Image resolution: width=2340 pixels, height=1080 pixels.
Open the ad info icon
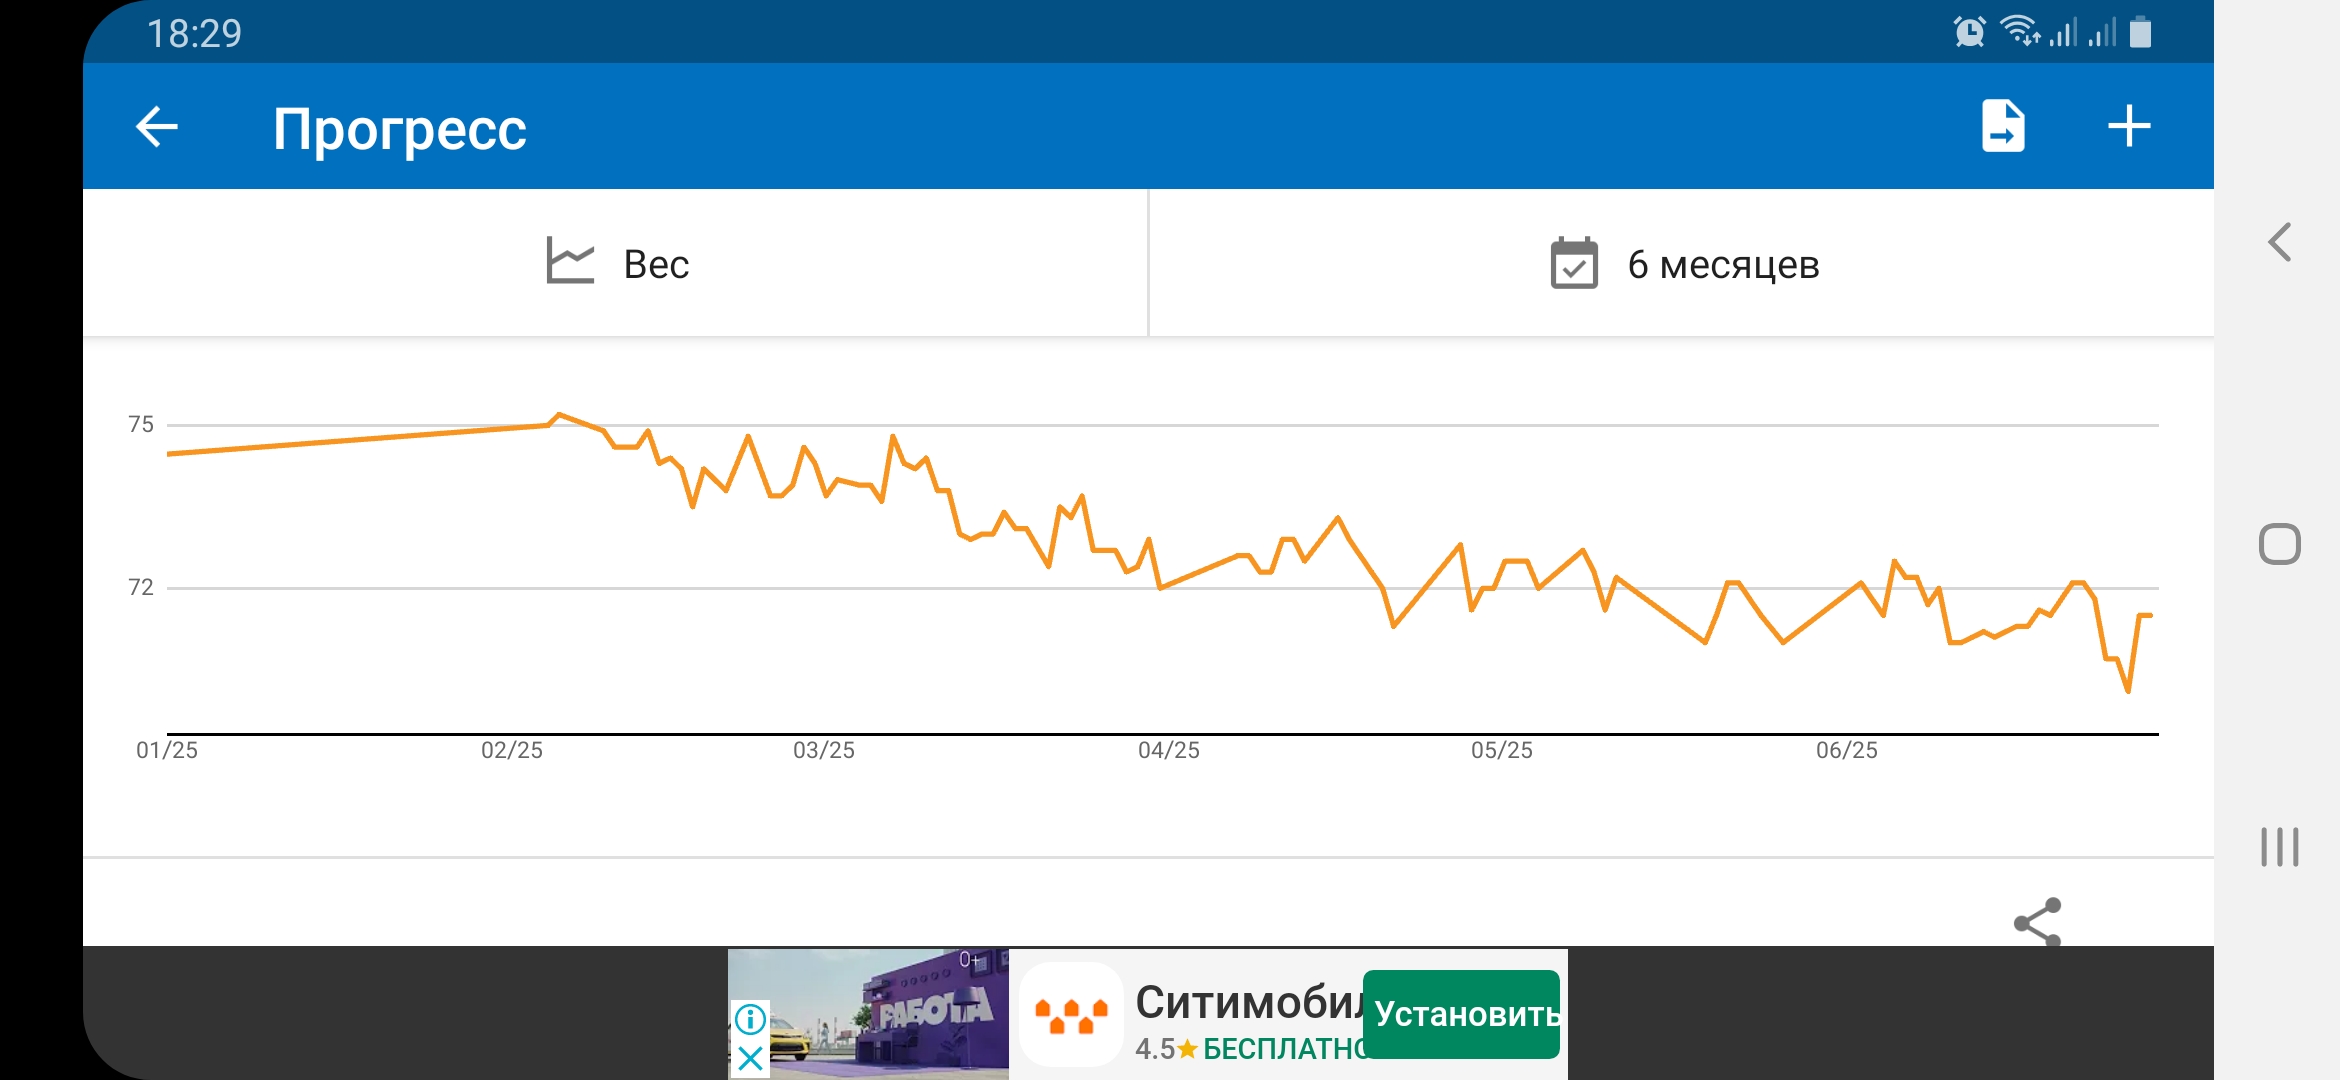(750, 1019)
